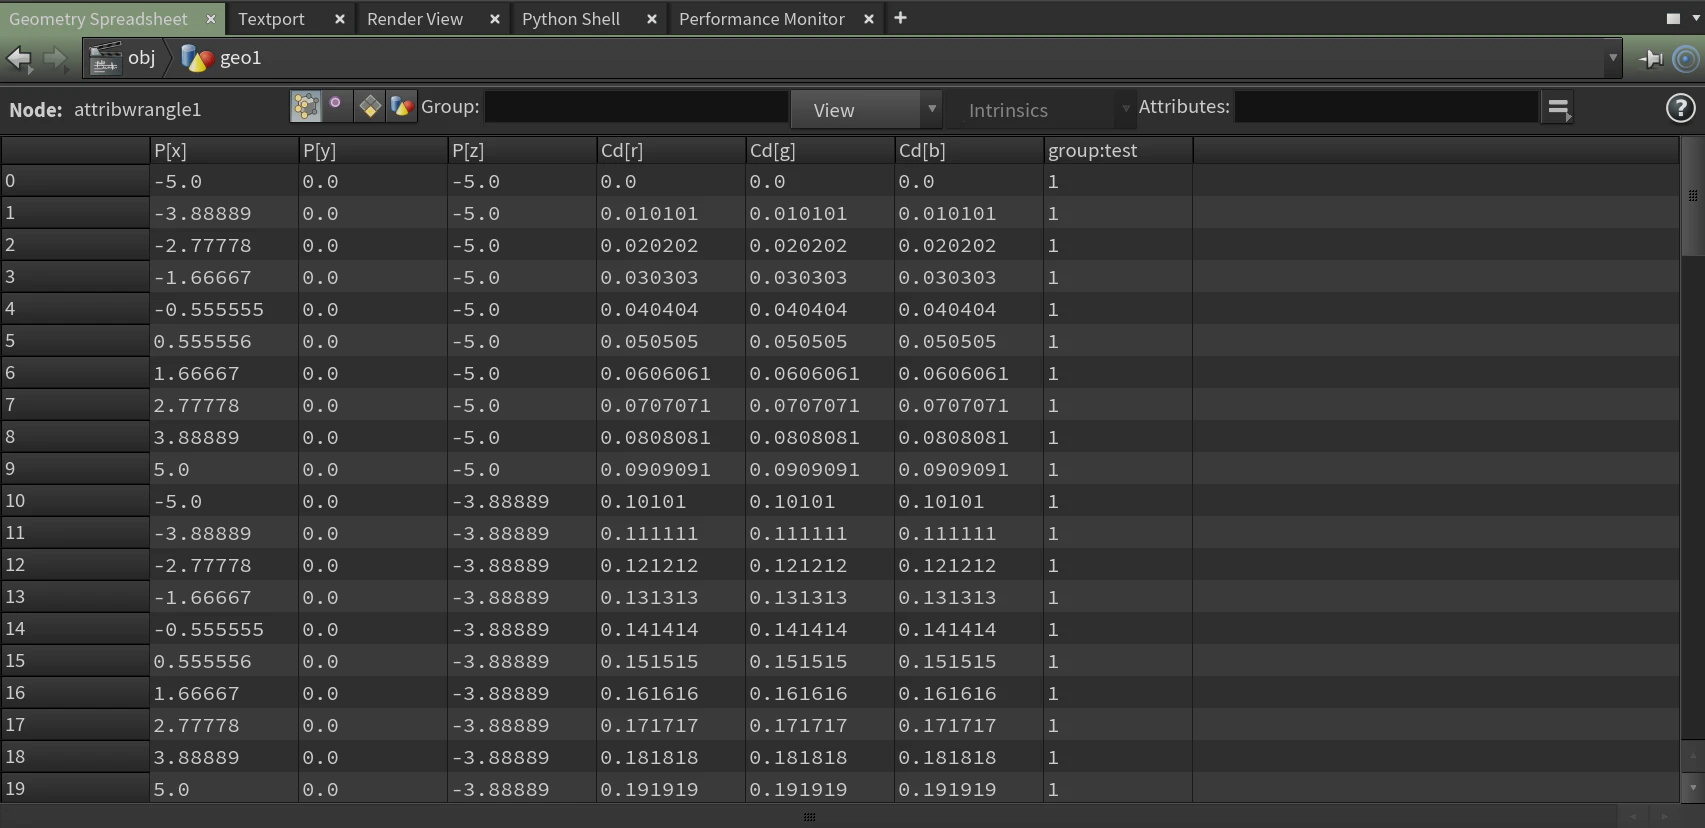
Task: Open the View dropdown
Action: [x=866, y=109]
